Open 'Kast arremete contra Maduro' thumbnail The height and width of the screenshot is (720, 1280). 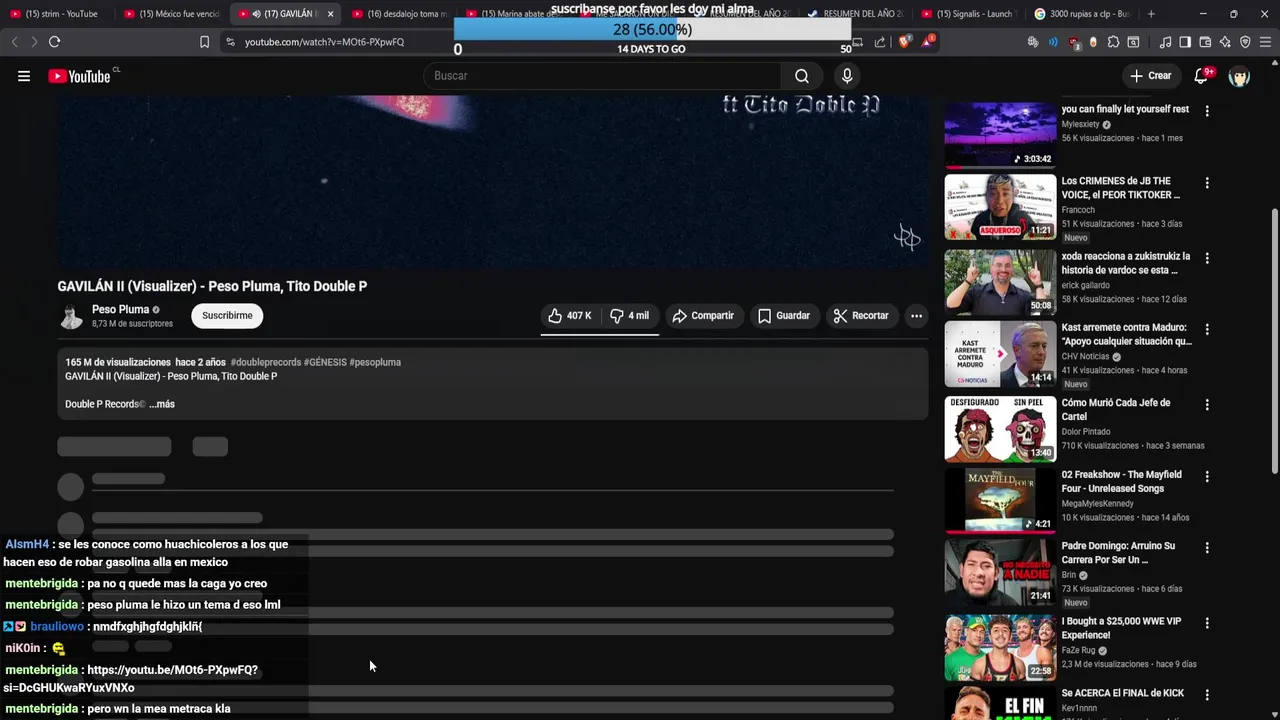(x=1000, y=354)
